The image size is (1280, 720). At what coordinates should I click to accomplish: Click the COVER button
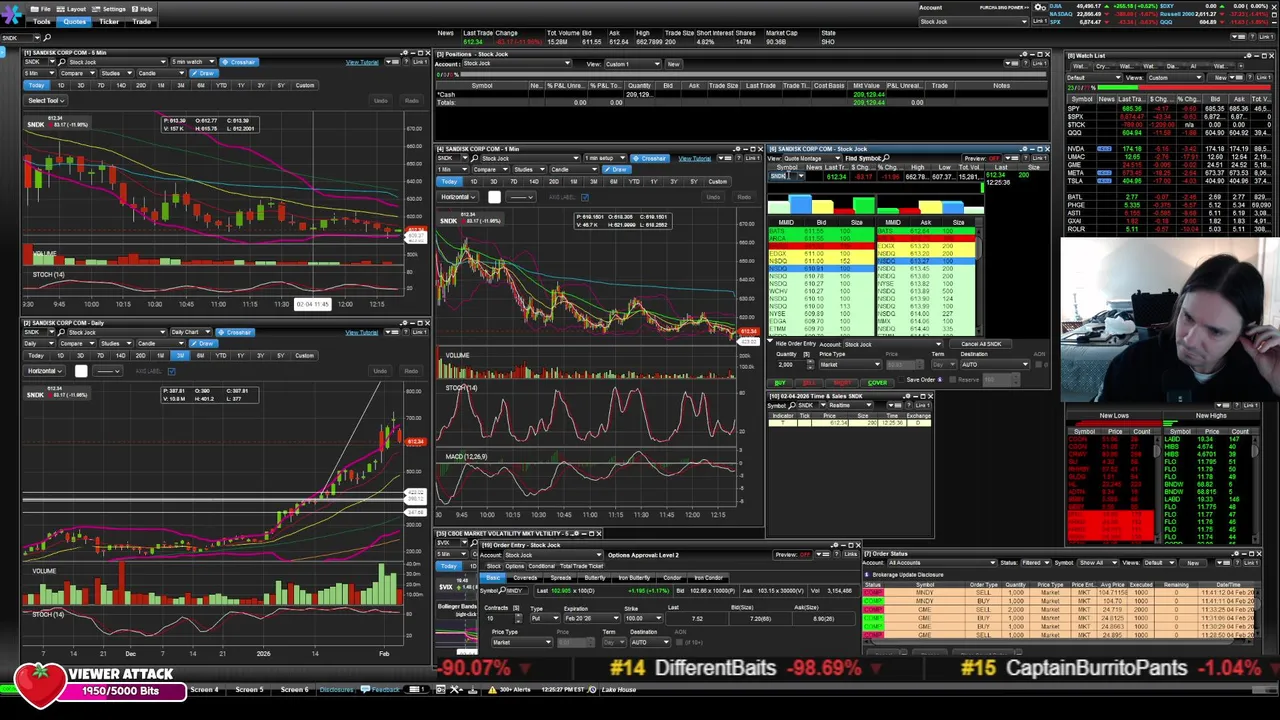click(878, 383)
